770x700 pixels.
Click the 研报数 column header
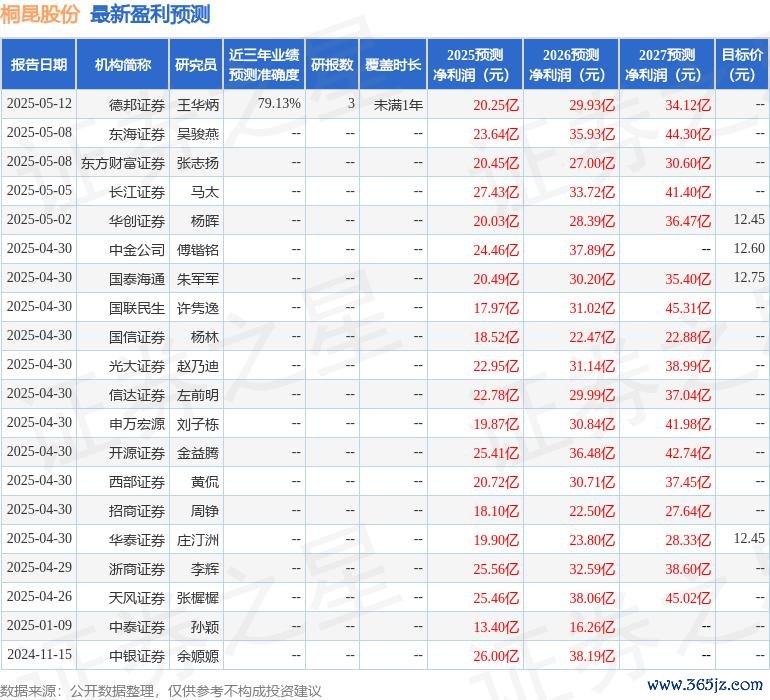click(332, 65)
